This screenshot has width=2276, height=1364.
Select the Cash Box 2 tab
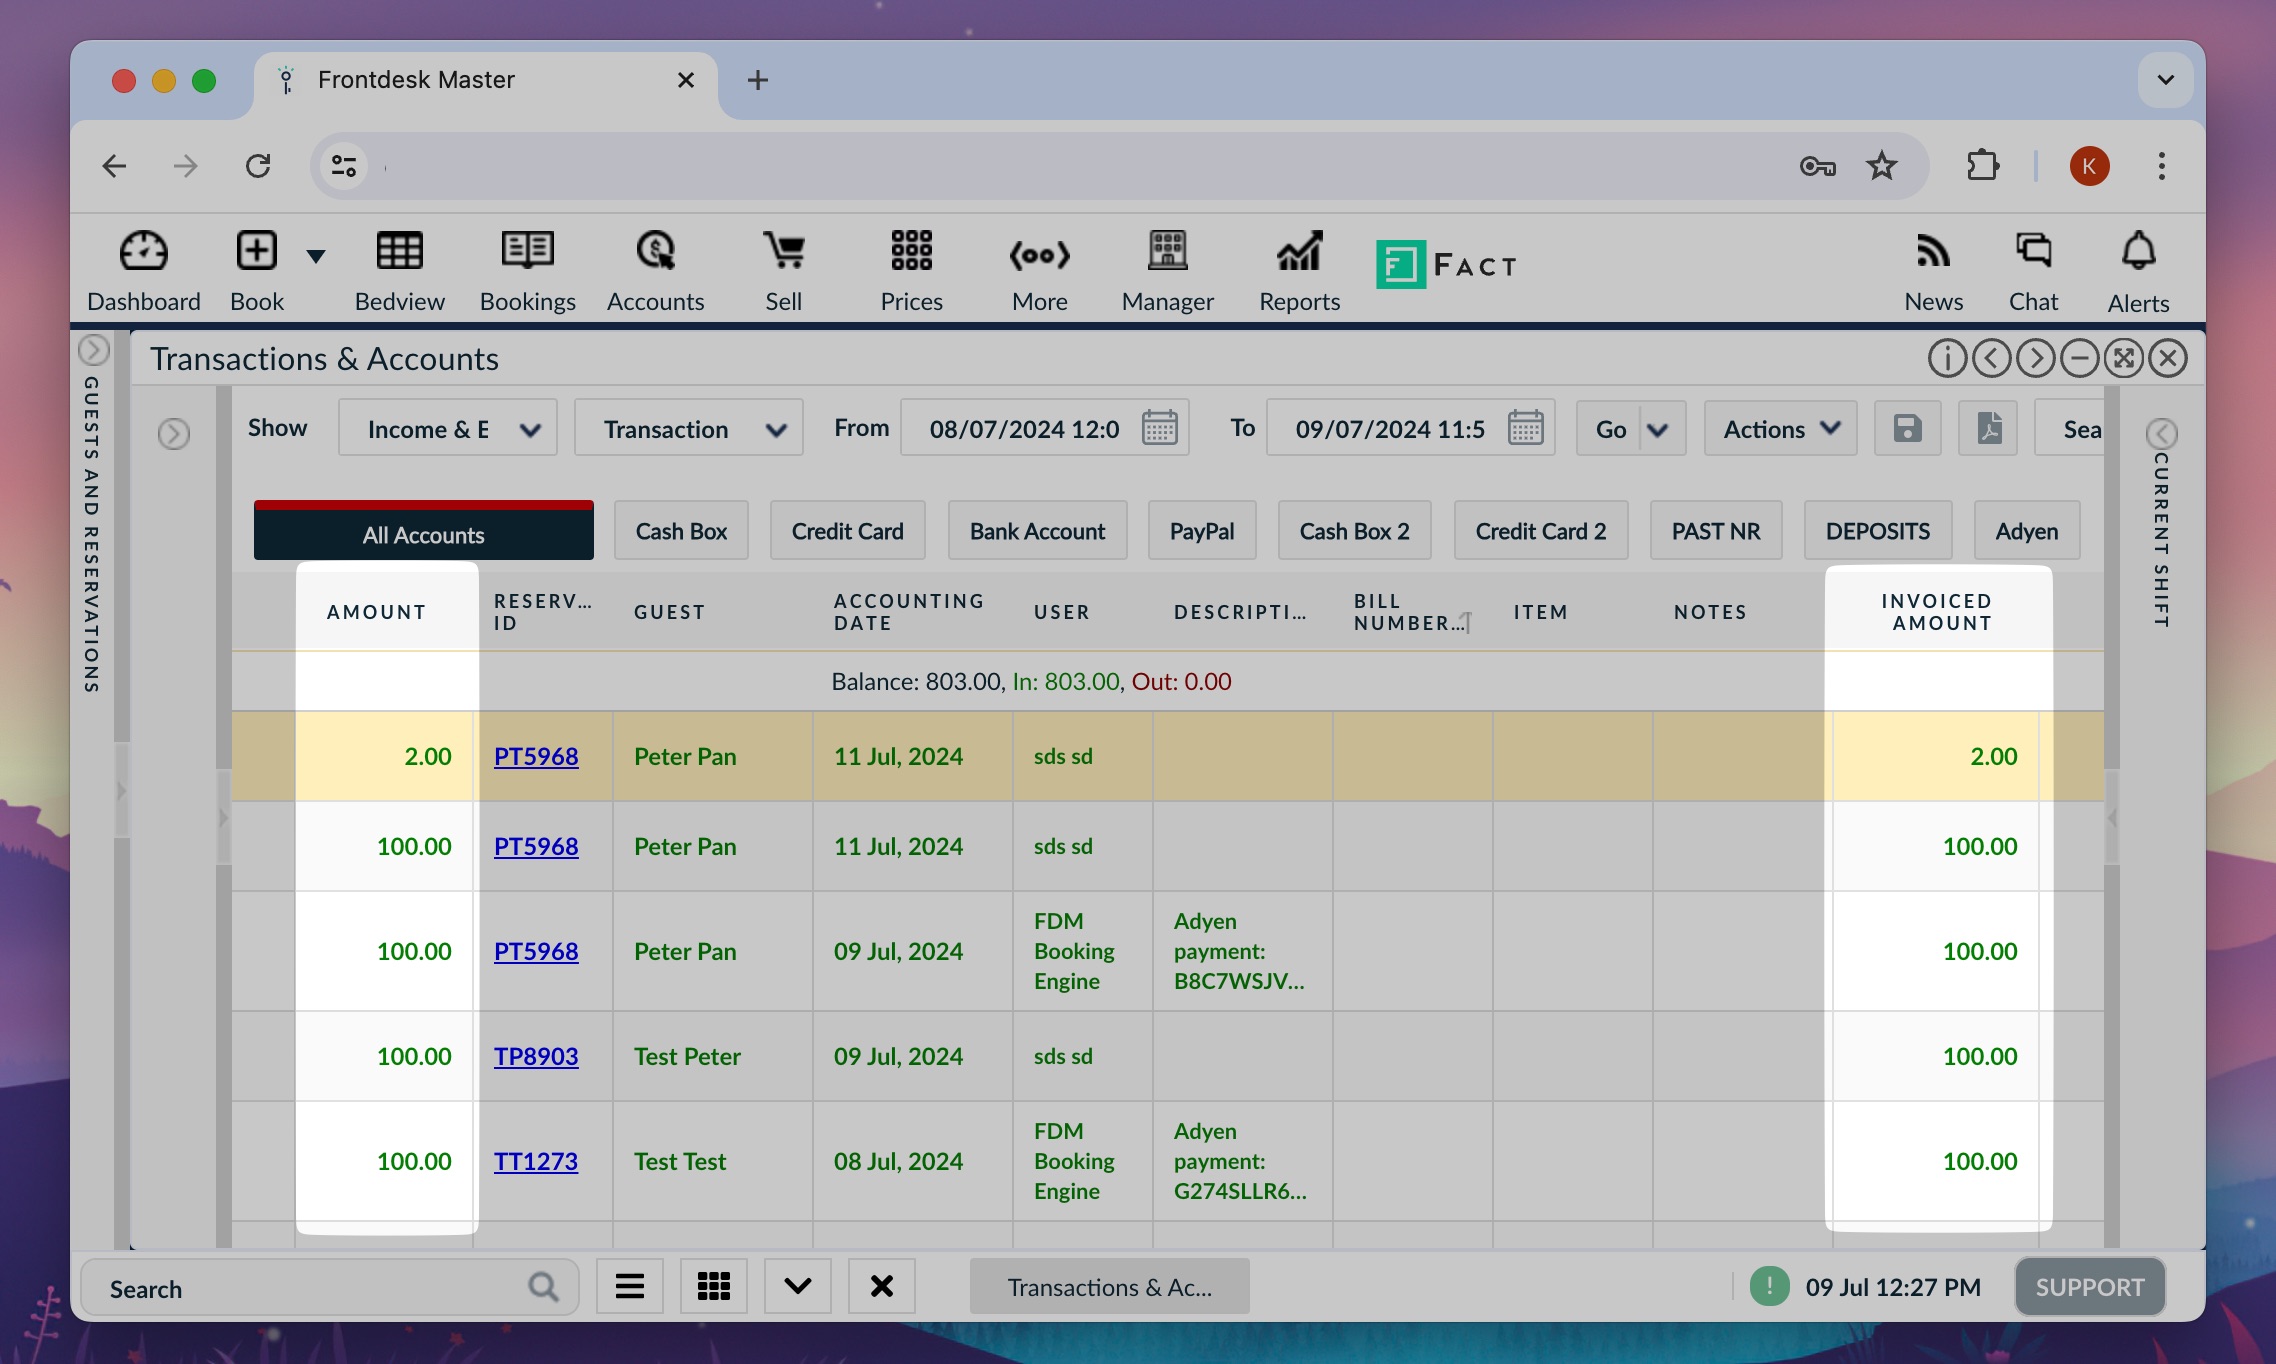click(1354, 531)
